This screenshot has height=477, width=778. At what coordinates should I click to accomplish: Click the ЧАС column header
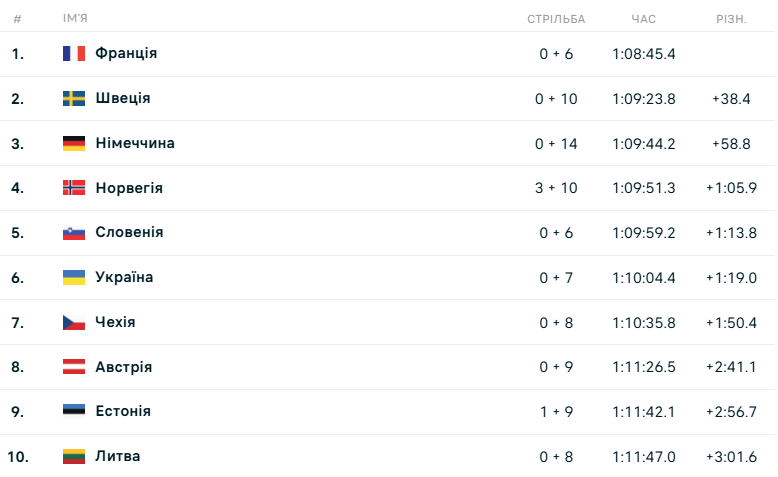point(644,19)
